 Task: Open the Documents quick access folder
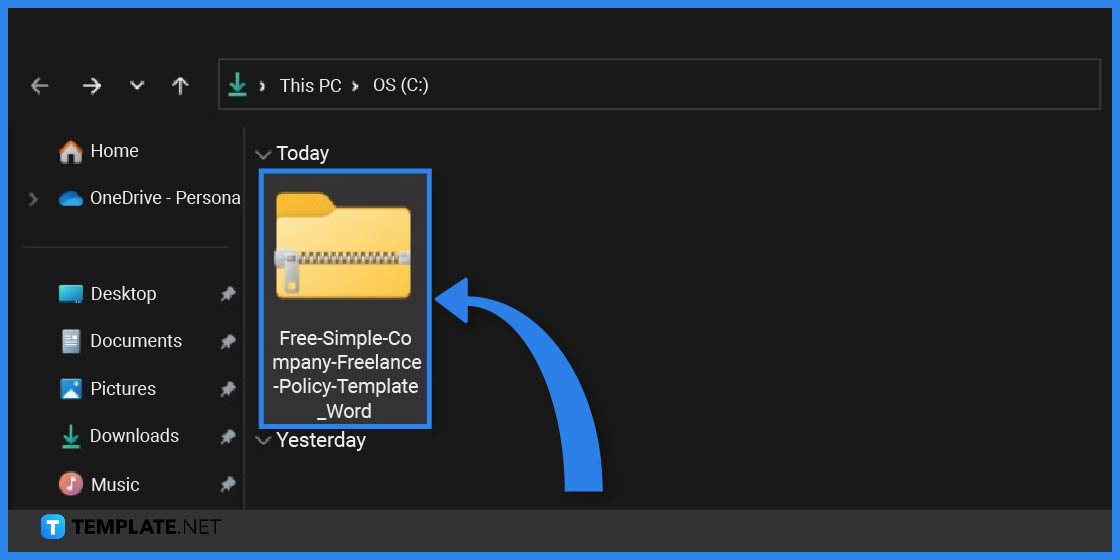pyautogui.click(x=135, y=341)
